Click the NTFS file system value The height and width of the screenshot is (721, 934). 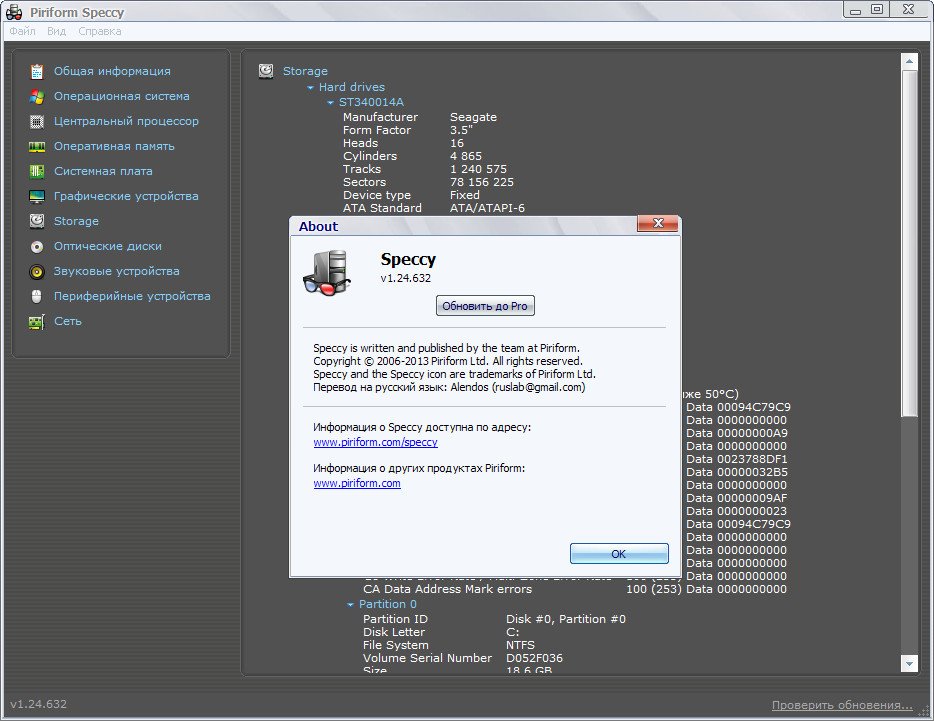[520, 645]
